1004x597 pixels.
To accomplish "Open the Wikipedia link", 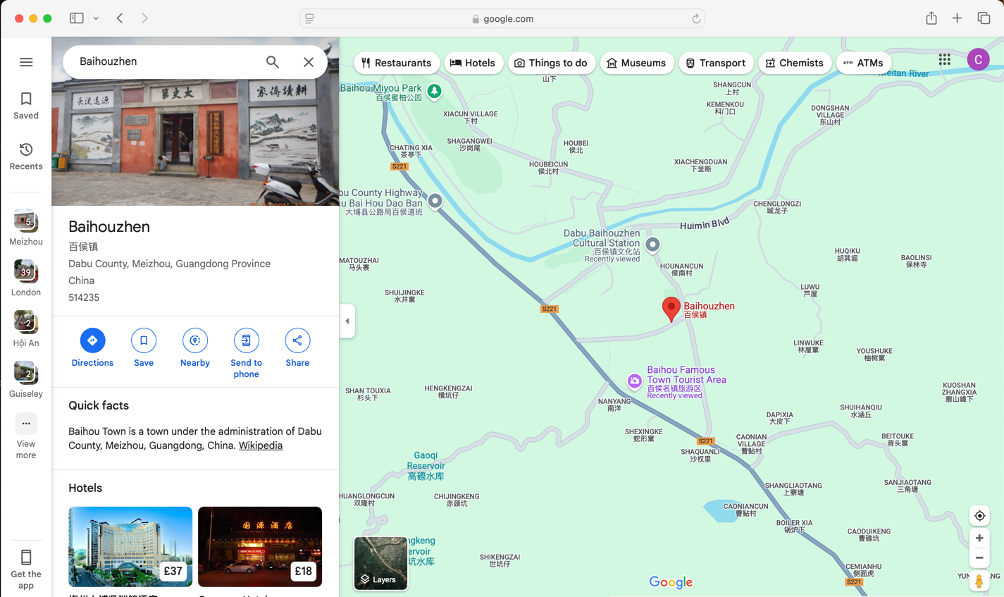I will 261,446.
